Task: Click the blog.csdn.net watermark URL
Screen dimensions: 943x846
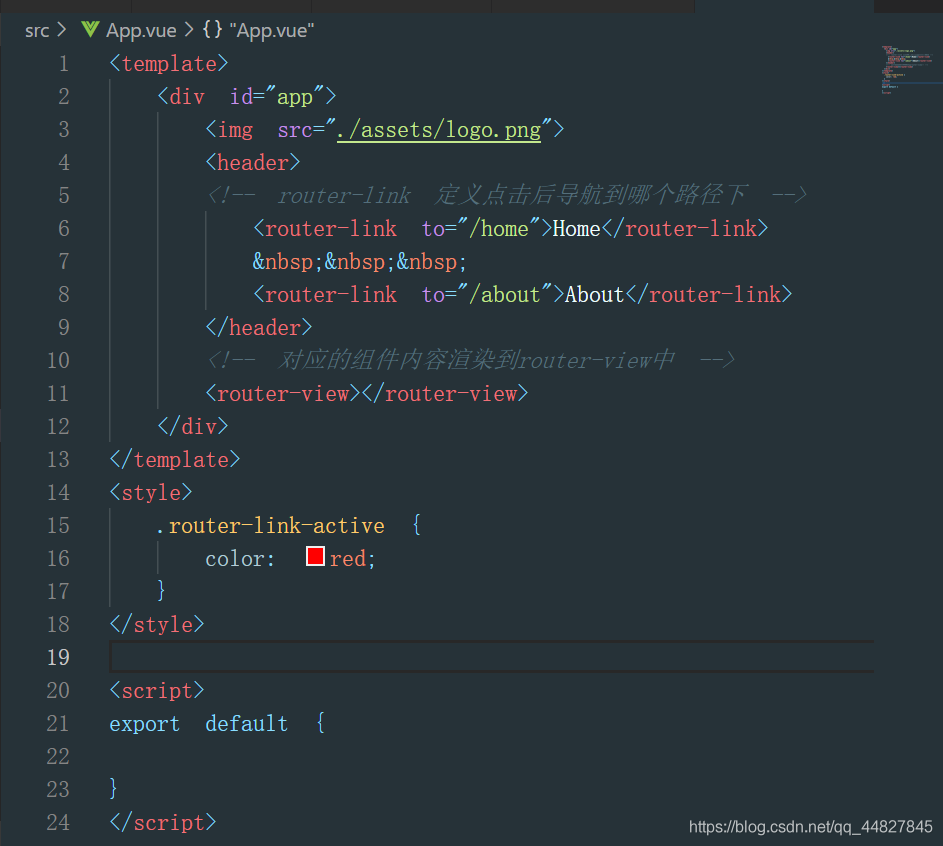Action: click(811, 827)
